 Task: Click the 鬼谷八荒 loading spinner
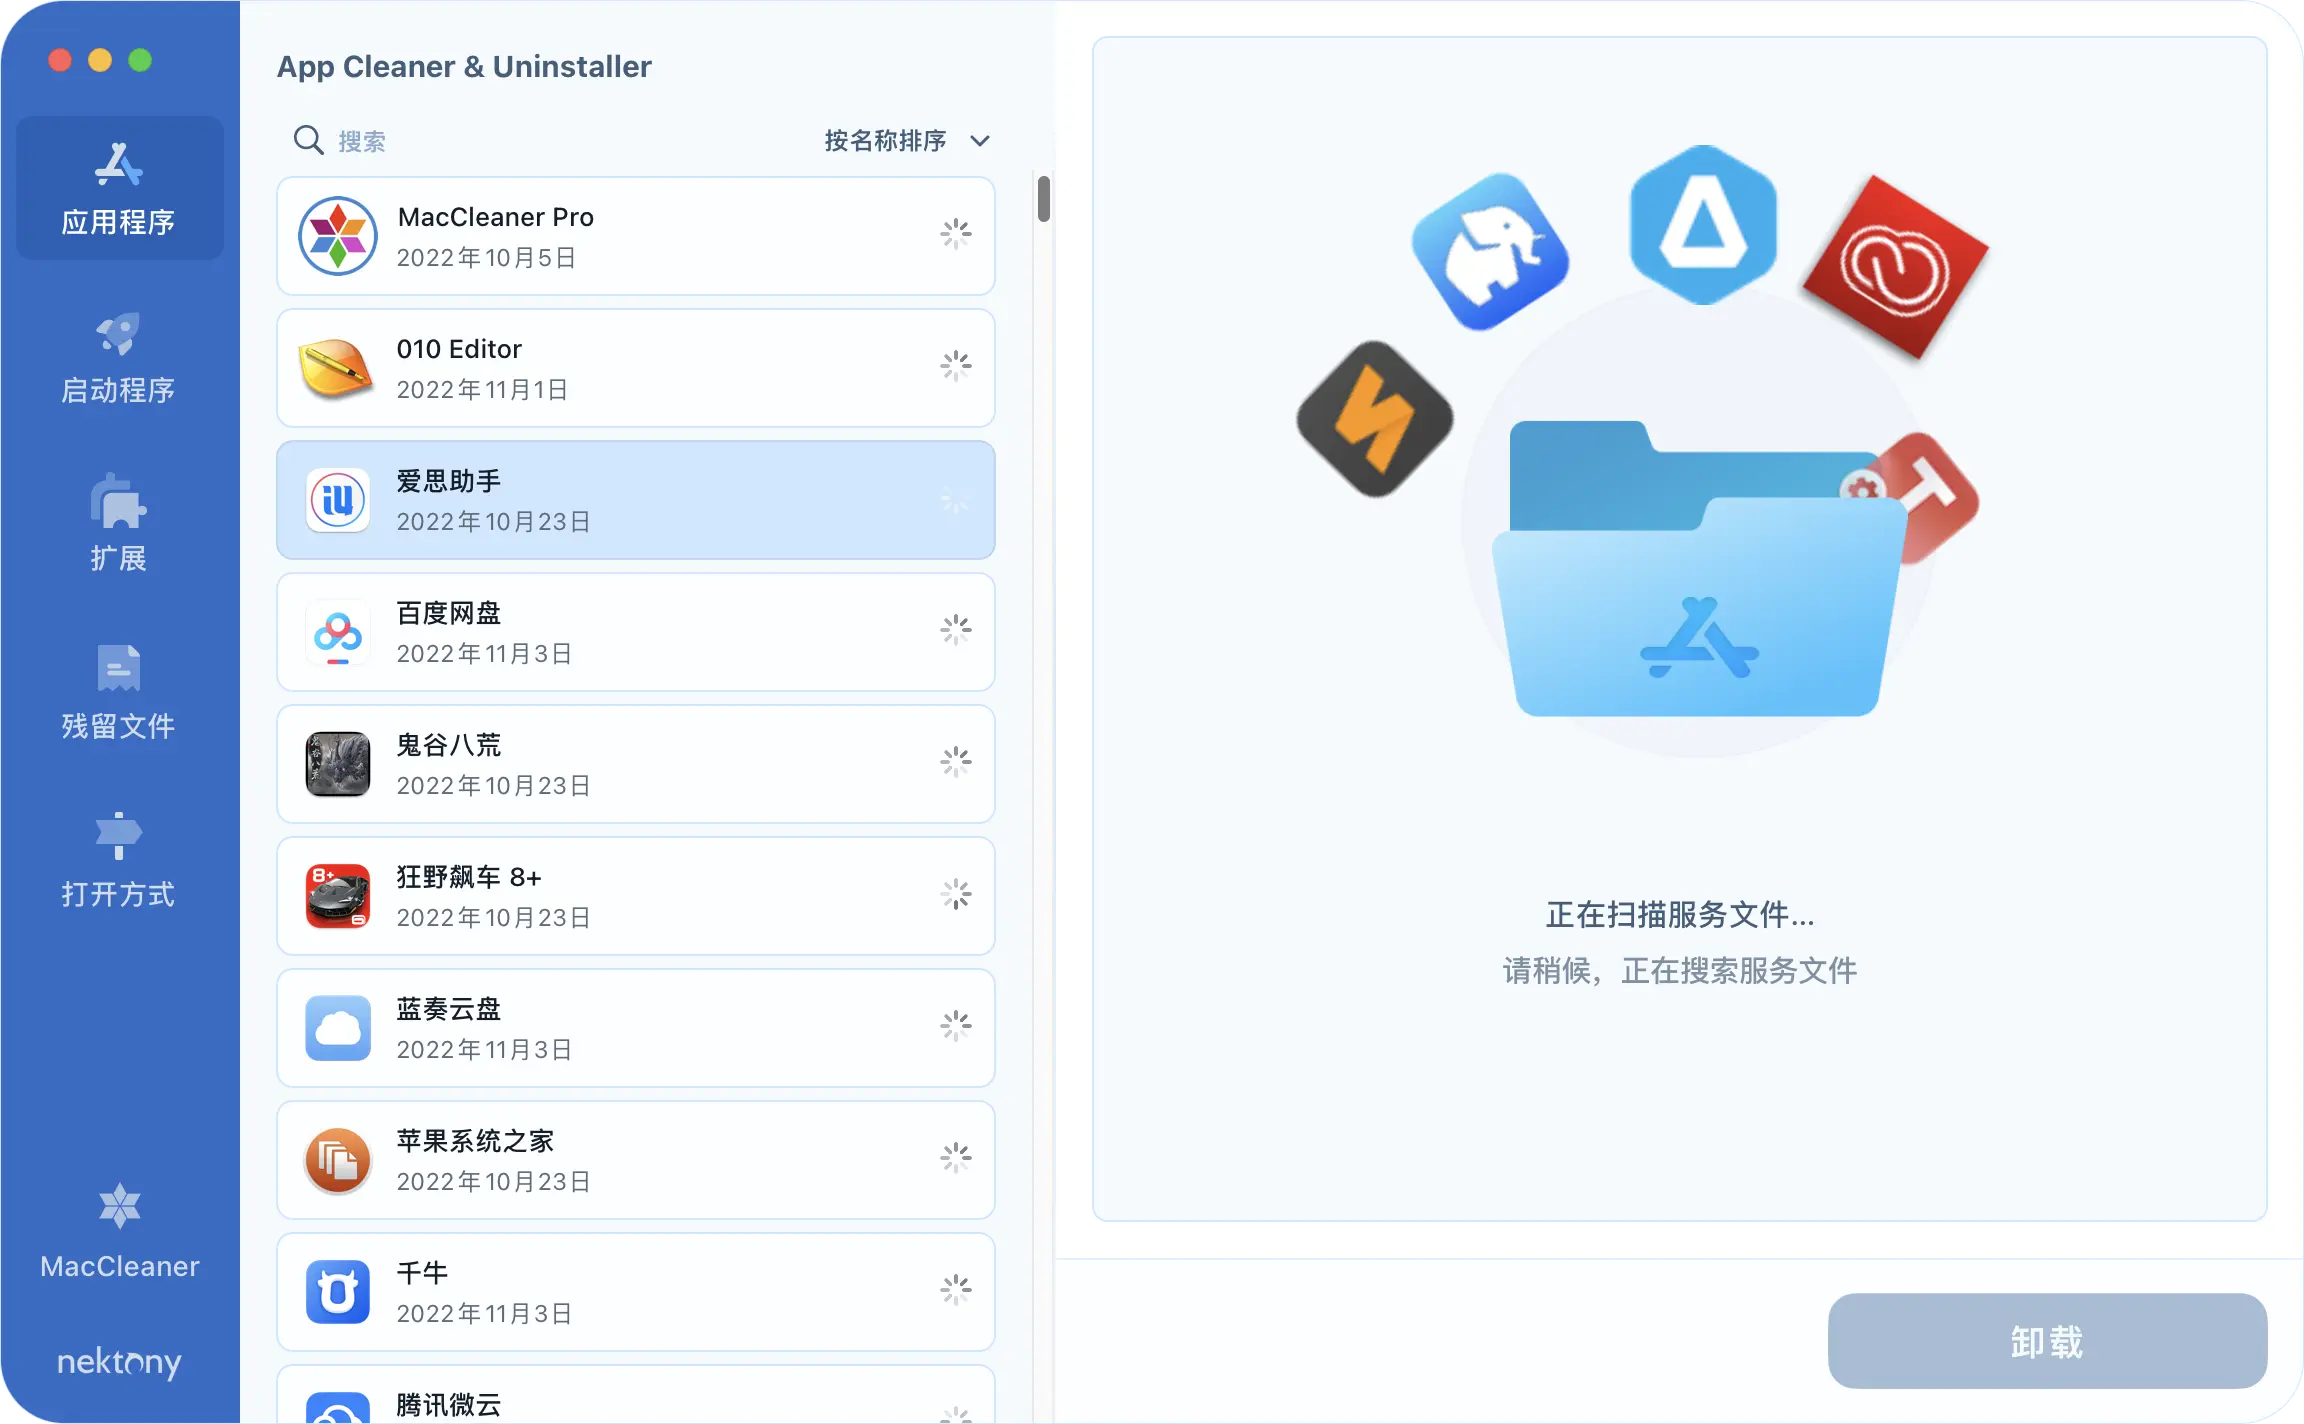[956, 762]
